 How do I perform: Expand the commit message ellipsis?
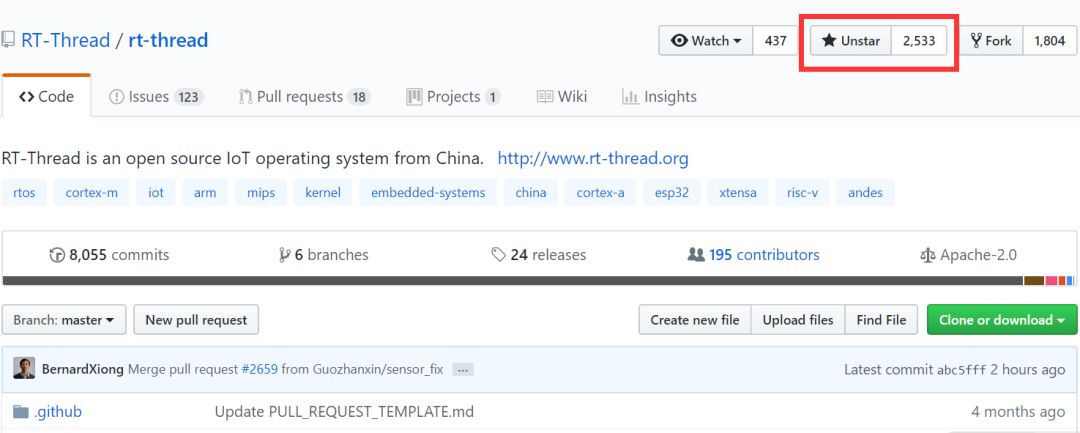[x=462, y=369]
